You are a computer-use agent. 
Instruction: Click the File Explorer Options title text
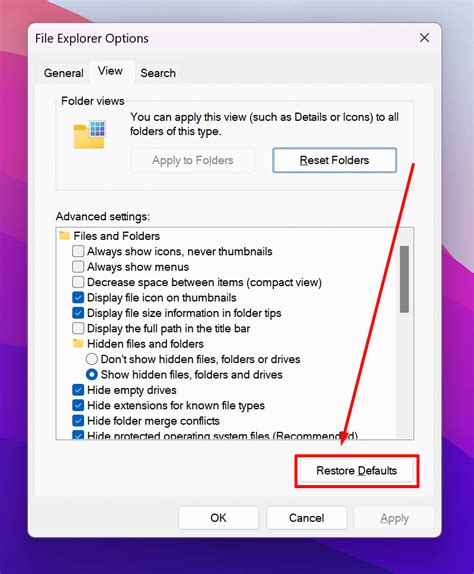point(92,38)
